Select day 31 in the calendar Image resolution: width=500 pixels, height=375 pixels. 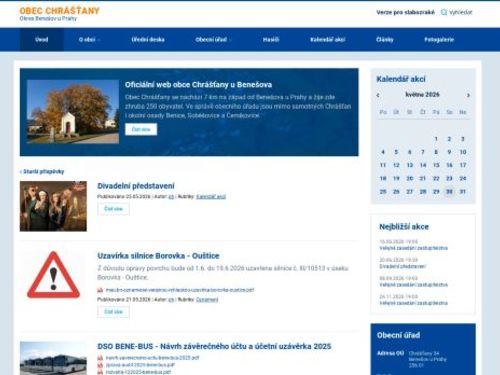click(463, 192)
